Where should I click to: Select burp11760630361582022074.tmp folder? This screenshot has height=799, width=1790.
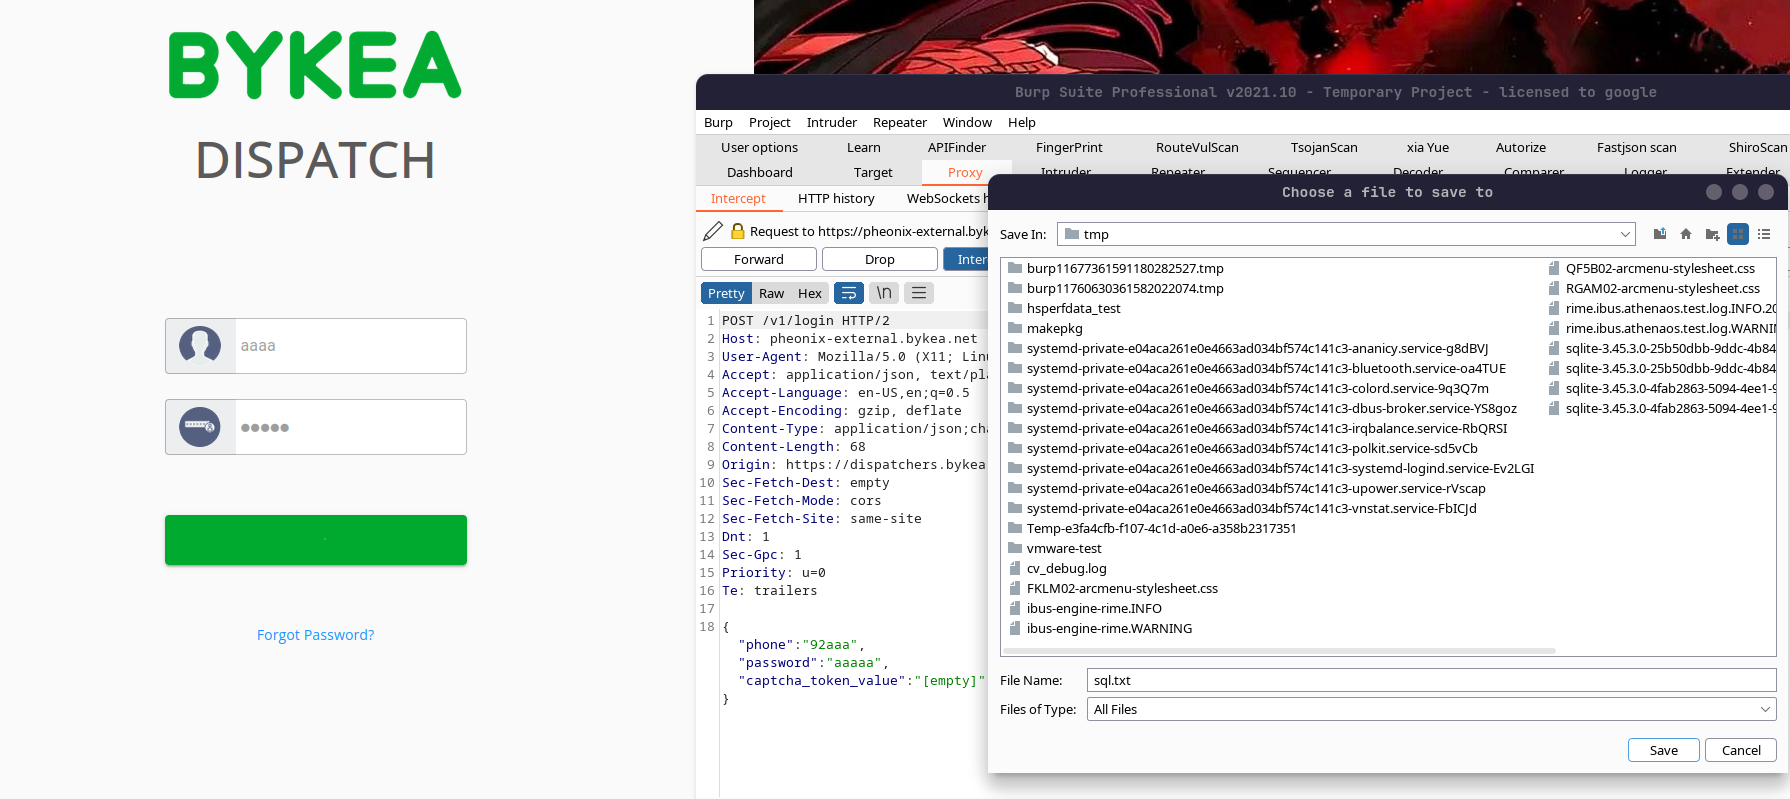[1115, 288]
